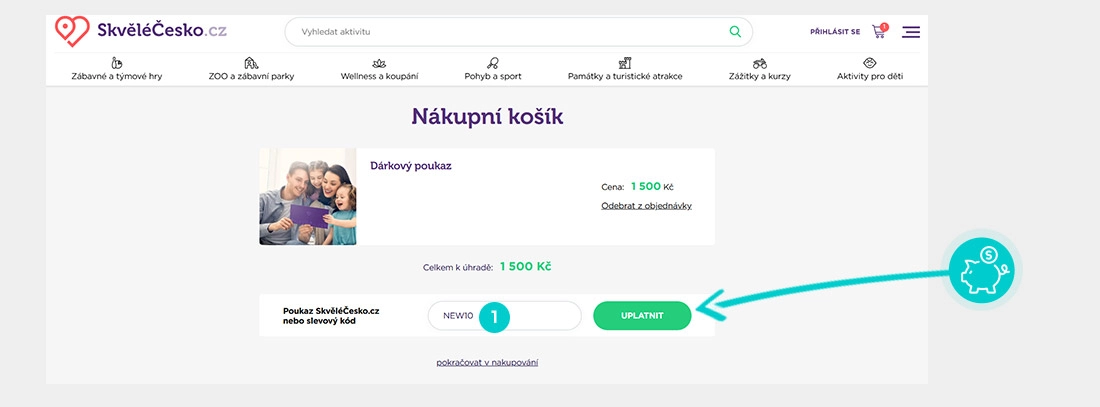Open Zábavné a týmové hry category

116,76
